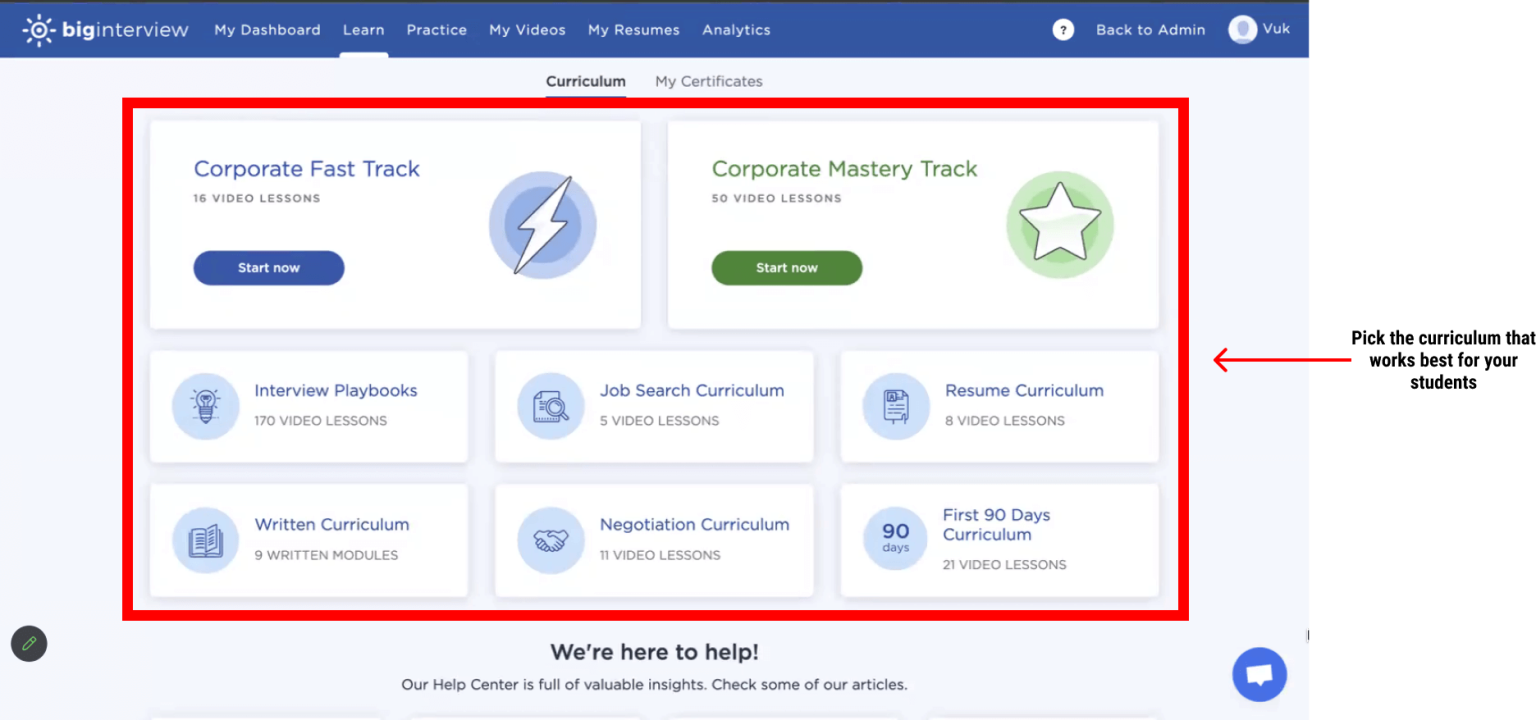Click the Big Interview logo
The height and width of the screenshot is (720, 1536).
[105, 30]
